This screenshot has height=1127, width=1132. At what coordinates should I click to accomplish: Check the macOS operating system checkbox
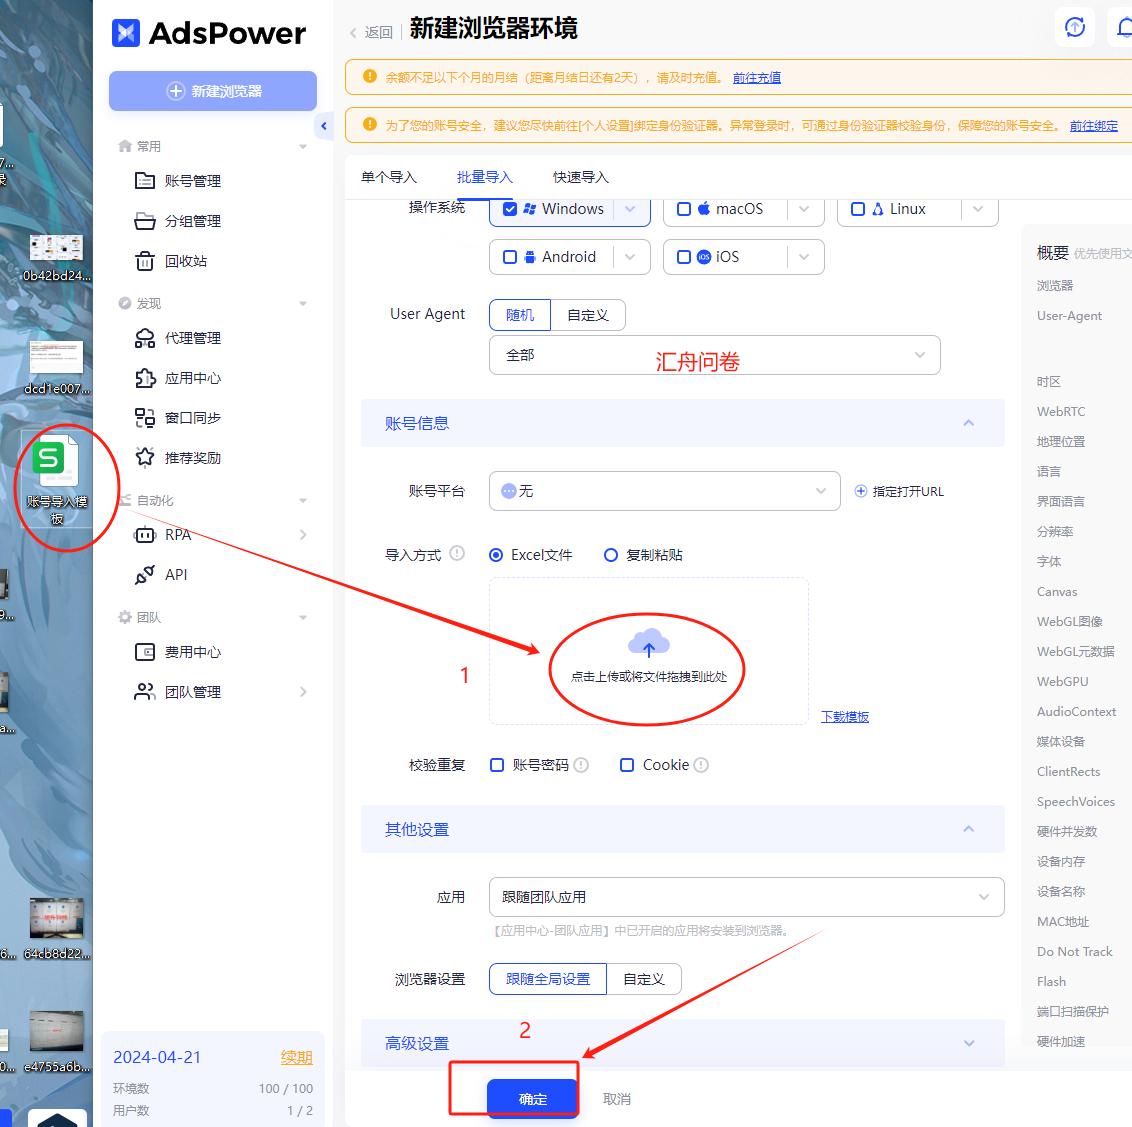click(x=684, y=209)
